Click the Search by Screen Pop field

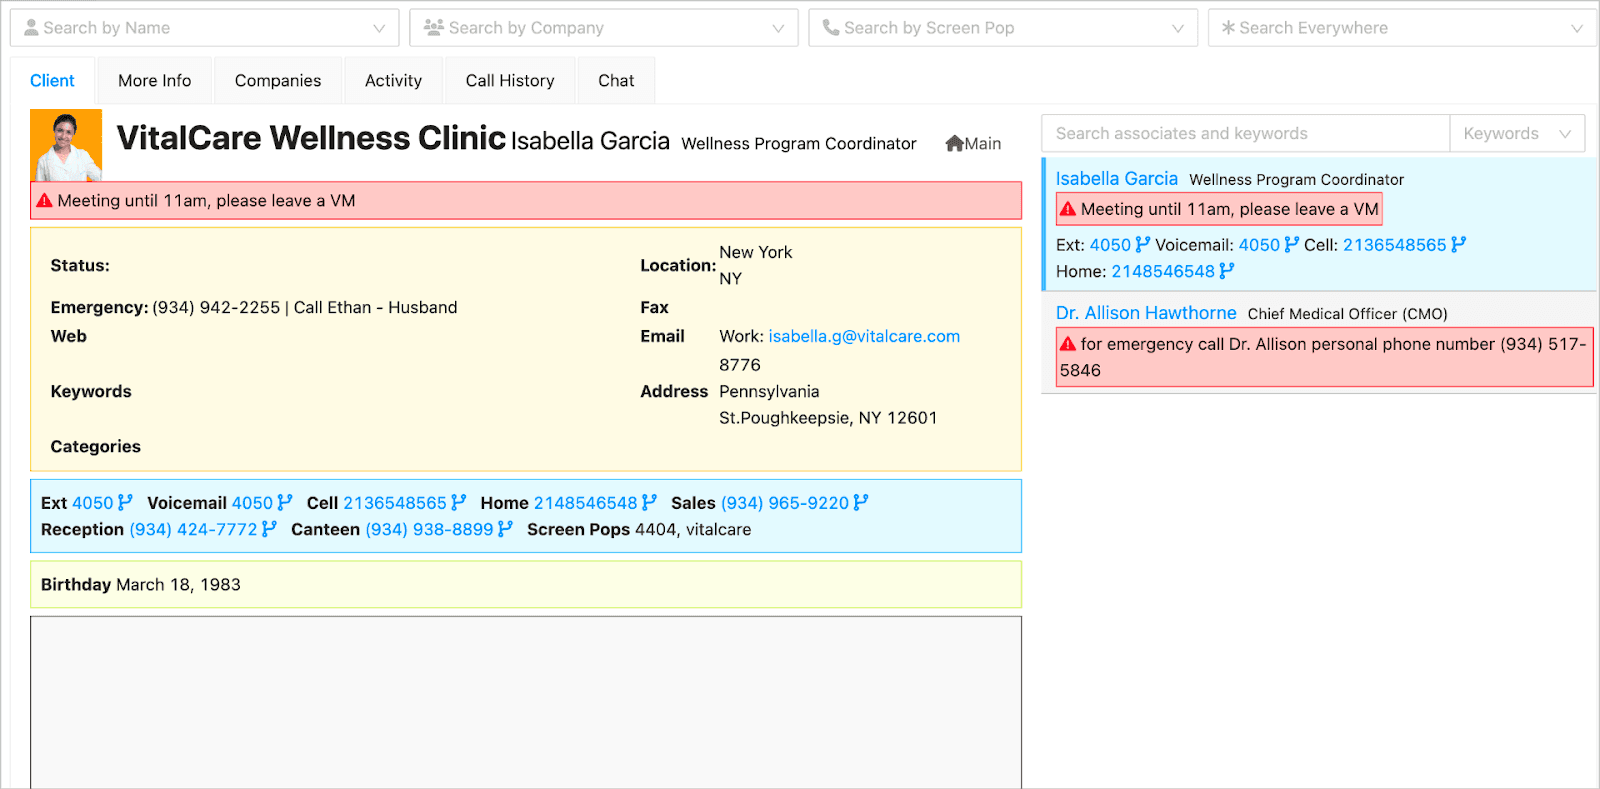click(1003, 28)
